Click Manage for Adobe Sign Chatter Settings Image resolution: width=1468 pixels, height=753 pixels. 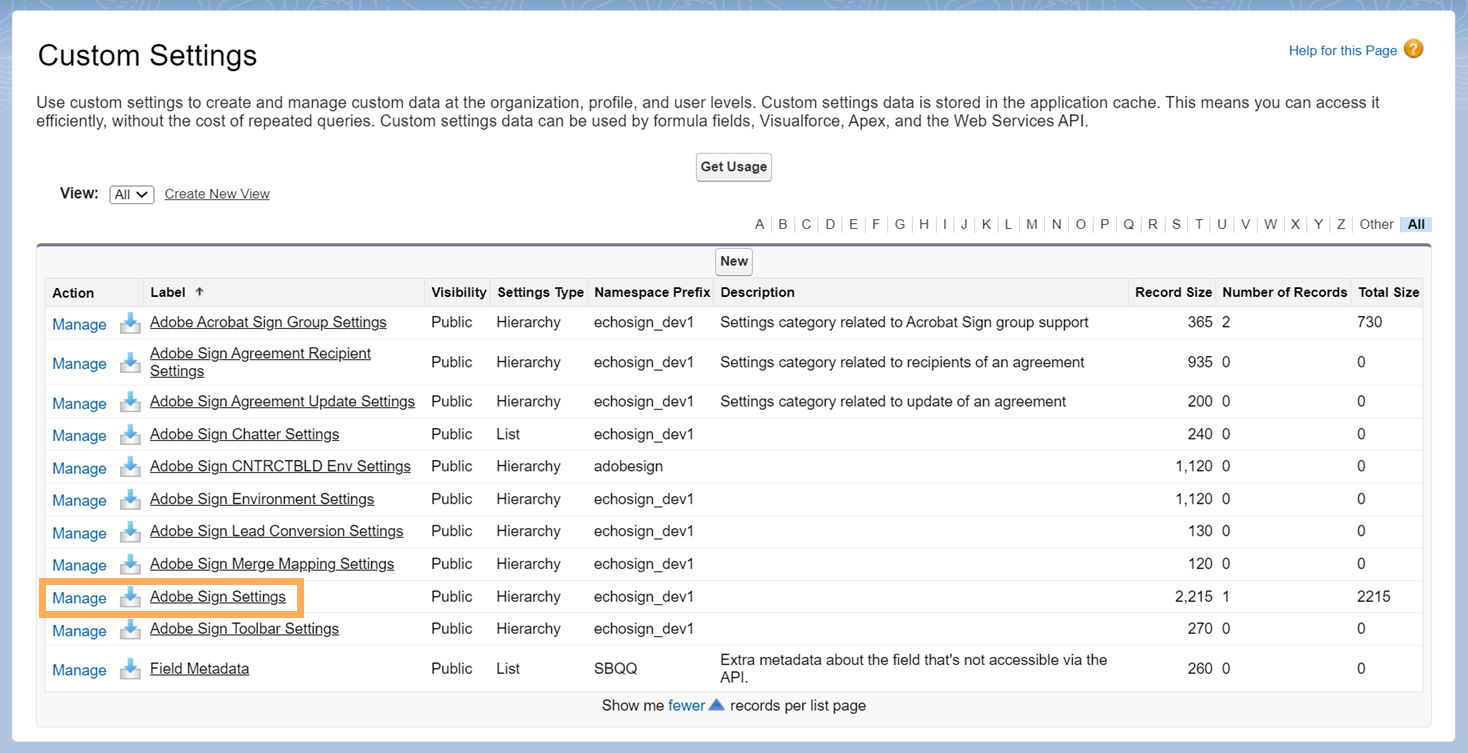tap(79, 435)
